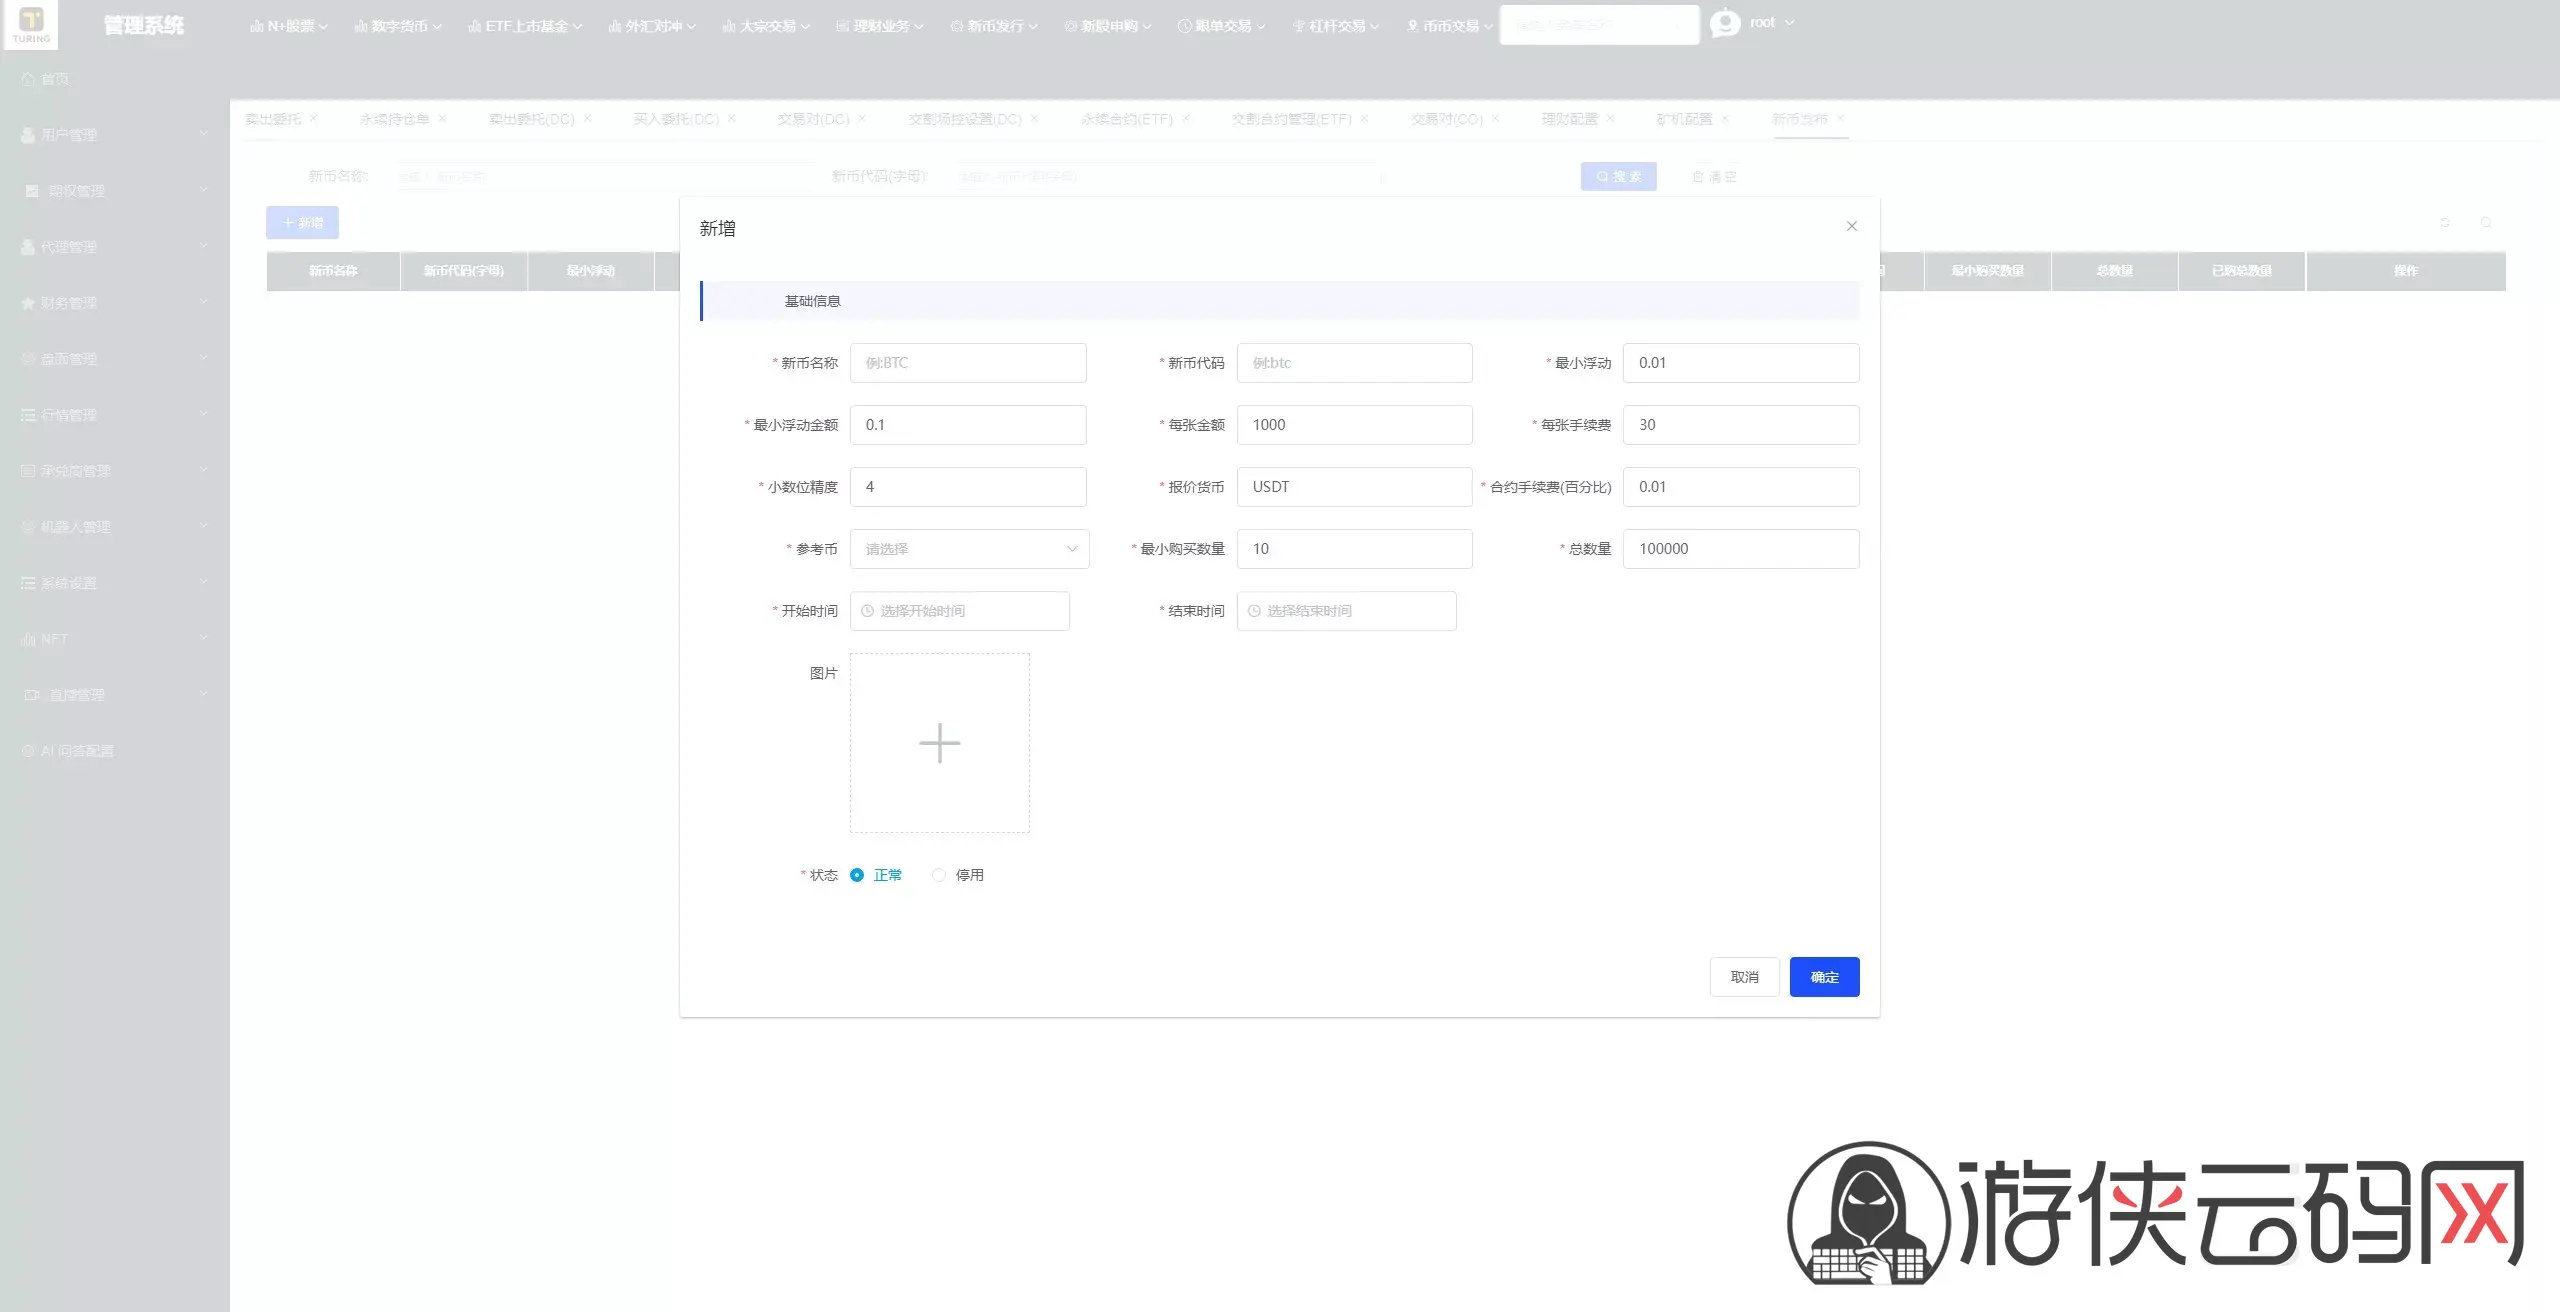Click the 新币名称 input field
Viewport: 2560px width, 1312px height.
[x=968, y=363]
